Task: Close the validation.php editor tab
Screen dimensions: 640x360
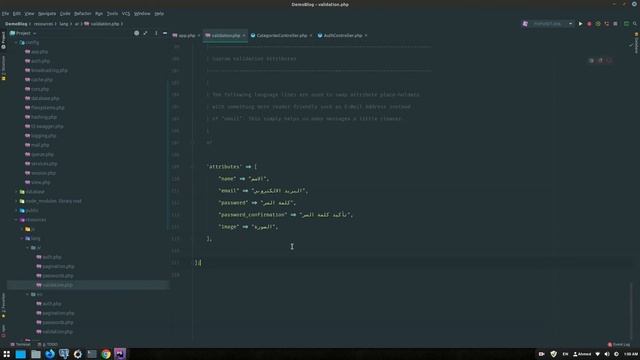Action: pyautogui.click(x=244, y=36)
